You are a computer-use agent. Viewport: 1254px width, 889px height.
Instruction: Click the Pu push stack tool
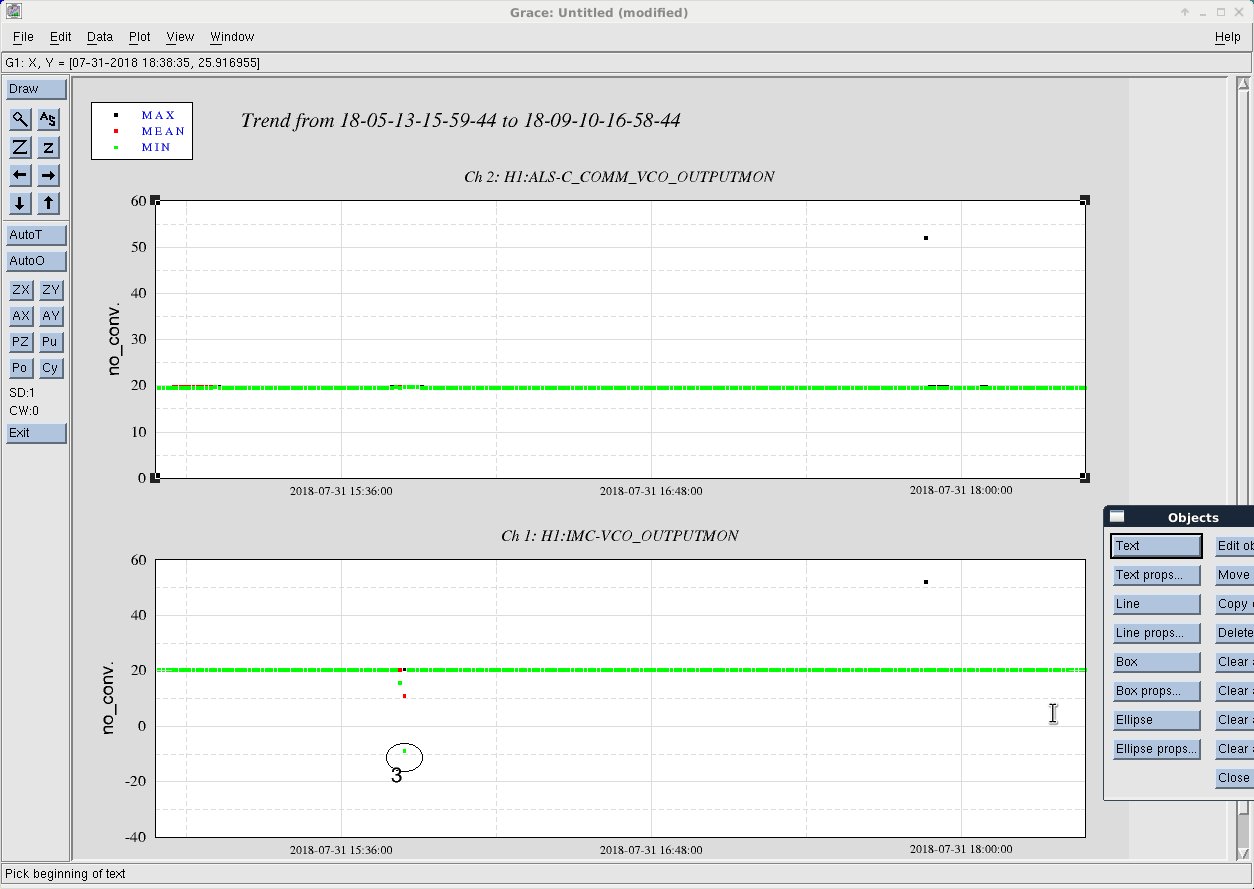point(51,342)
